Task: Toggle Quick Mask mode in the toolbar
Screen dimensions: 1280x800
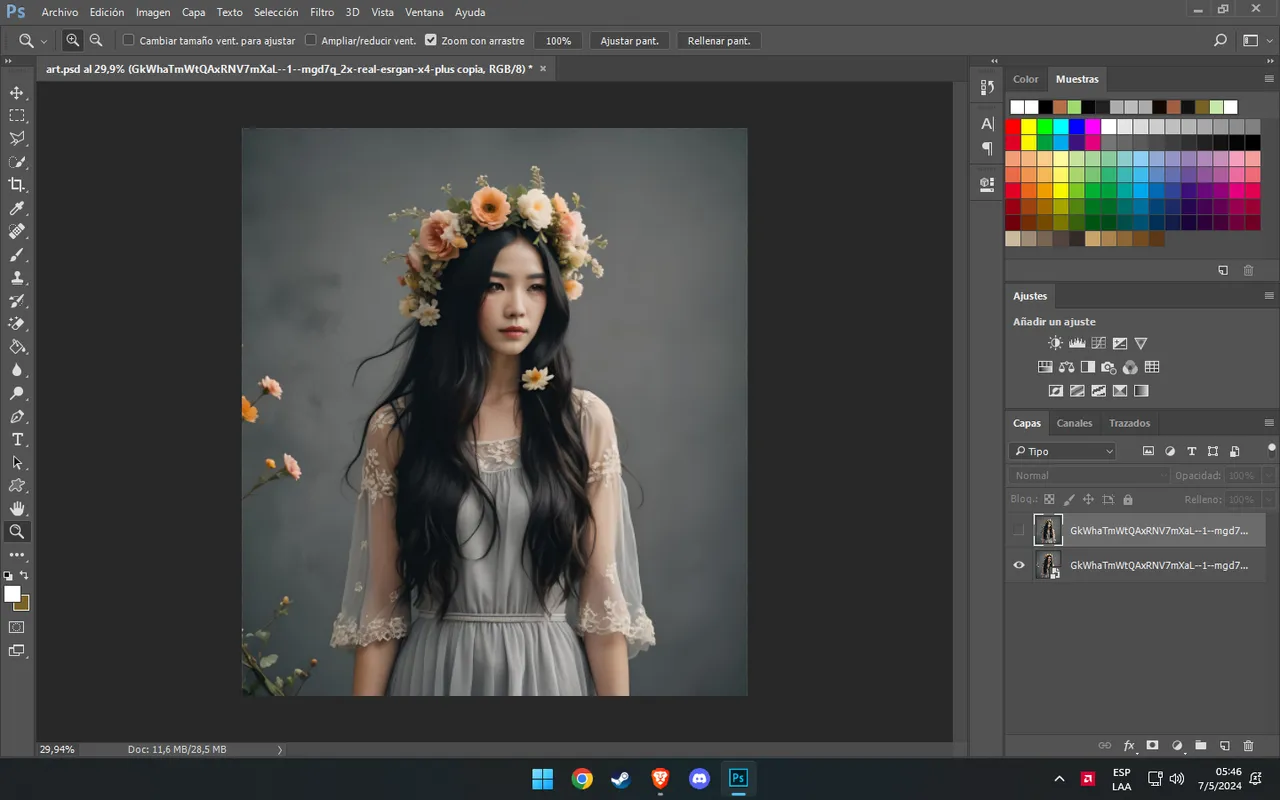Action: 17,627
